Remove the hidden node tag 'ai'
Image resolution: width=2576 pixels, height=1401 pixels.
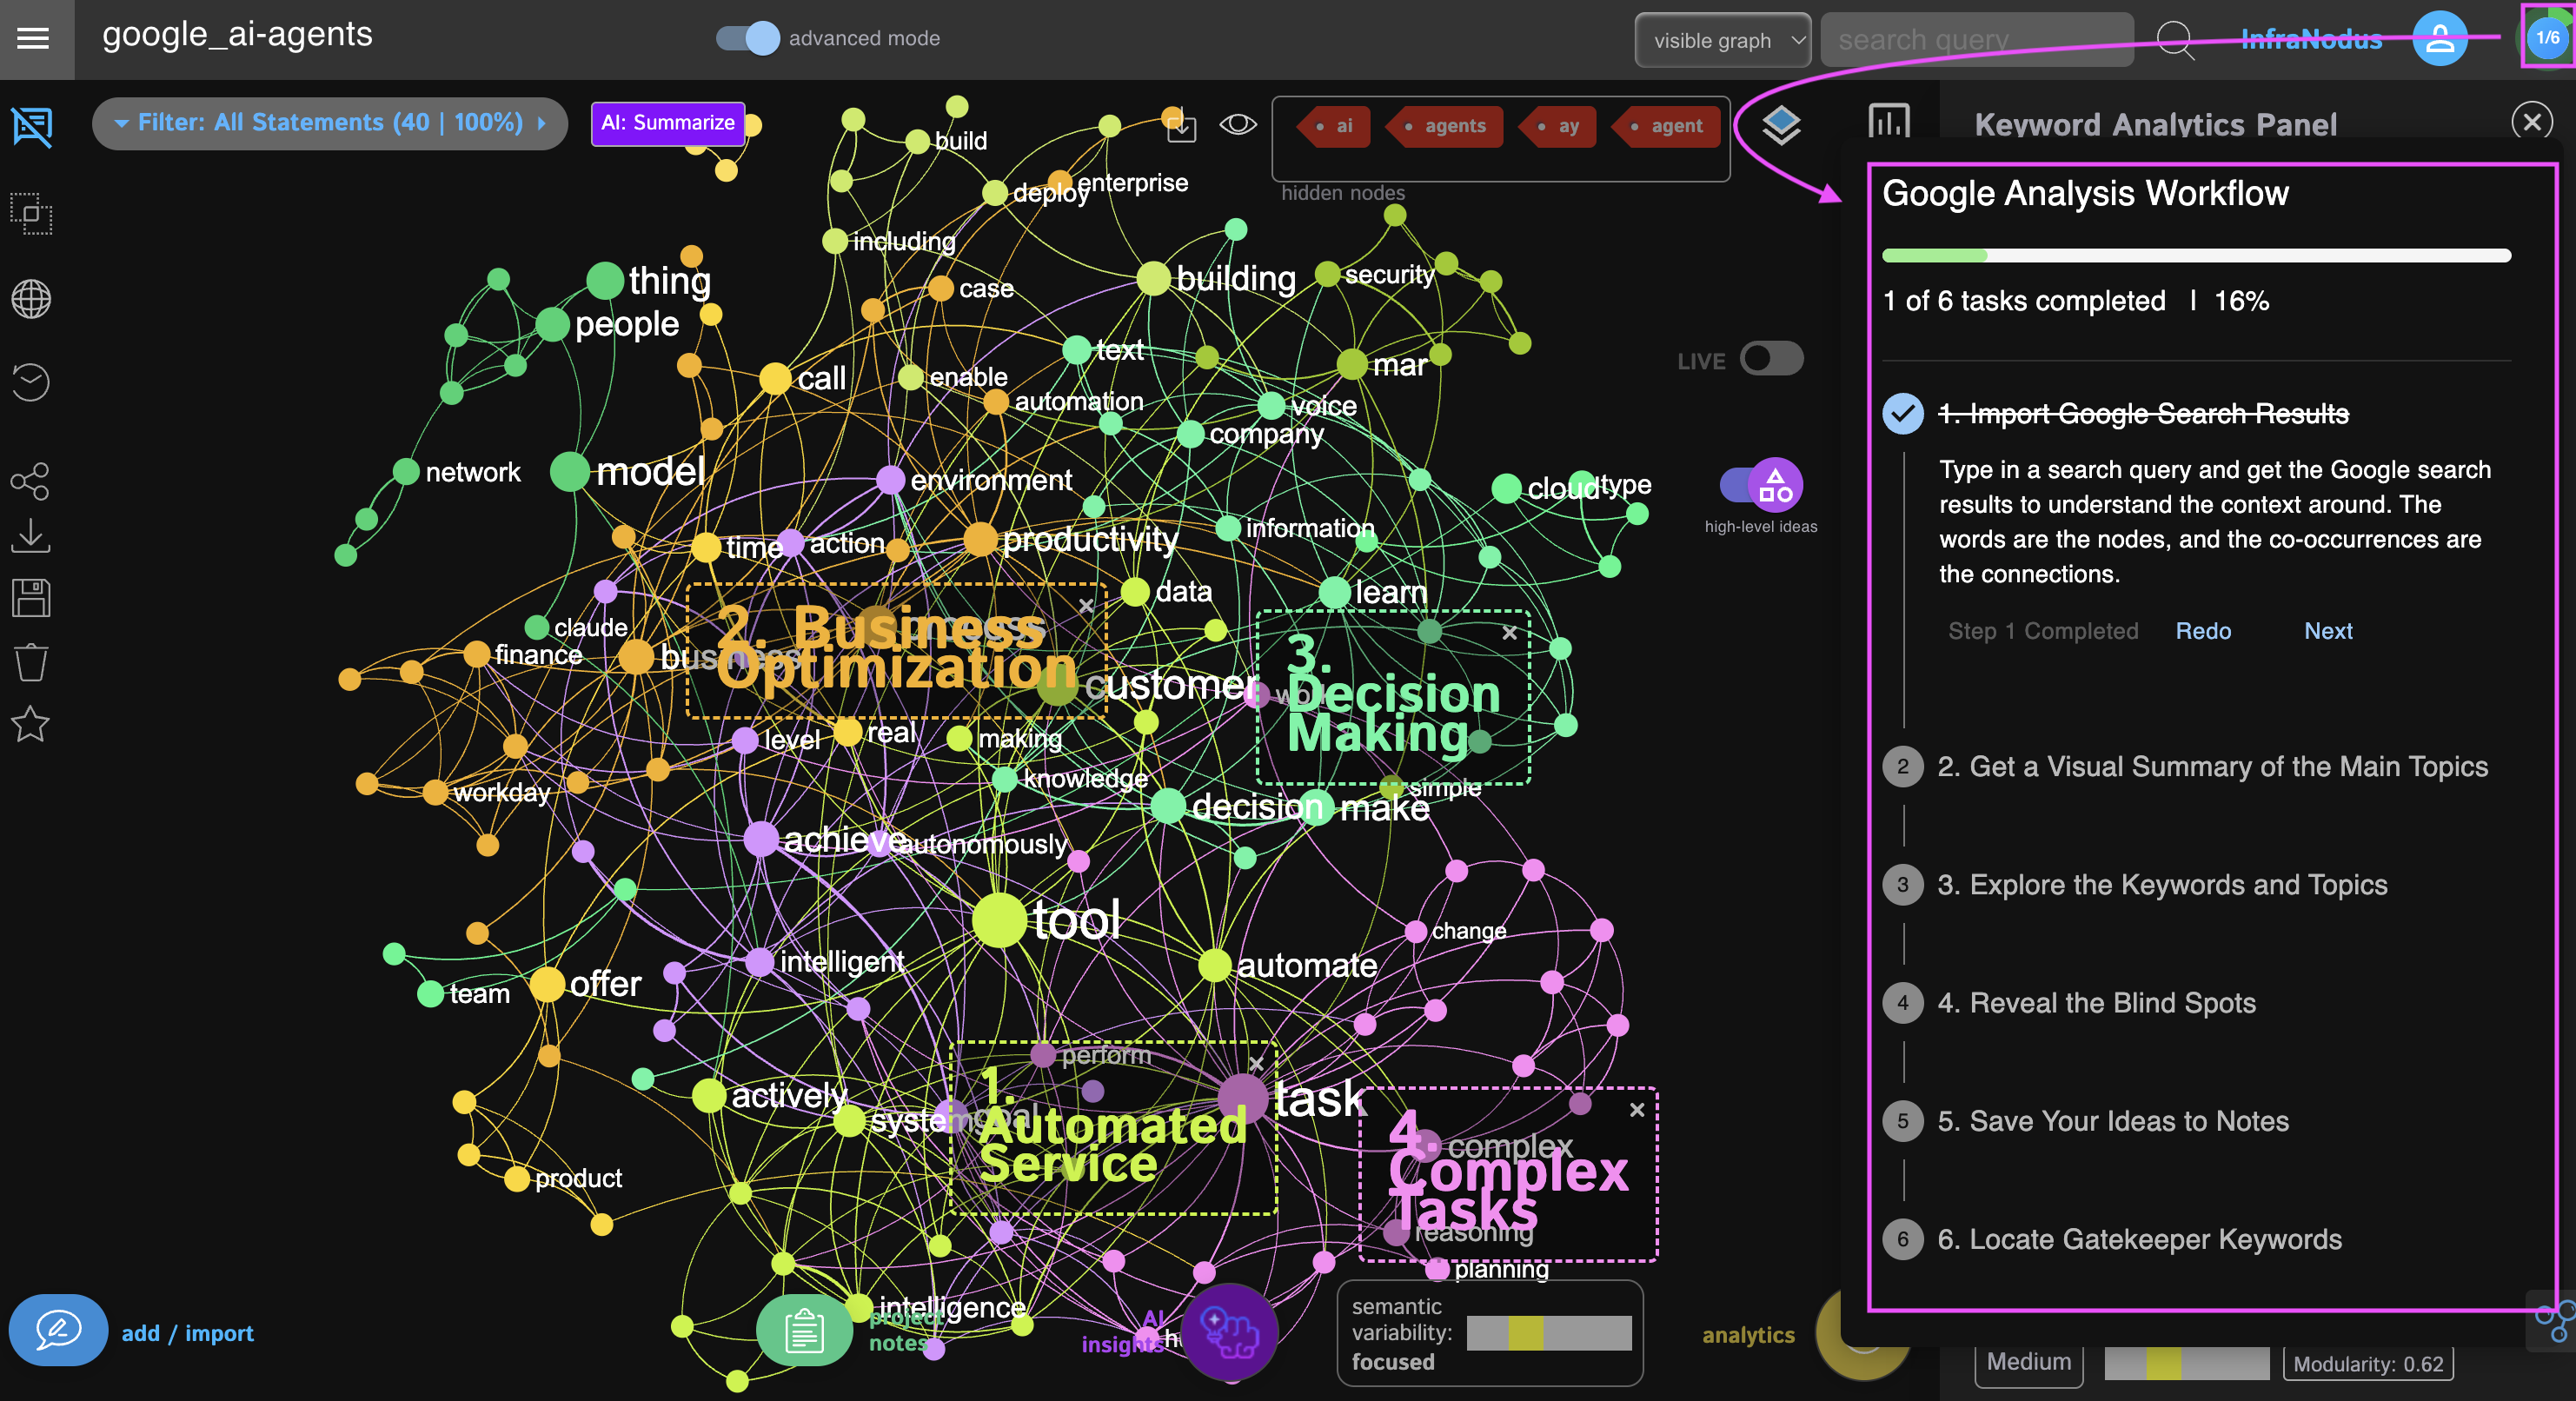coord(1335,126)
